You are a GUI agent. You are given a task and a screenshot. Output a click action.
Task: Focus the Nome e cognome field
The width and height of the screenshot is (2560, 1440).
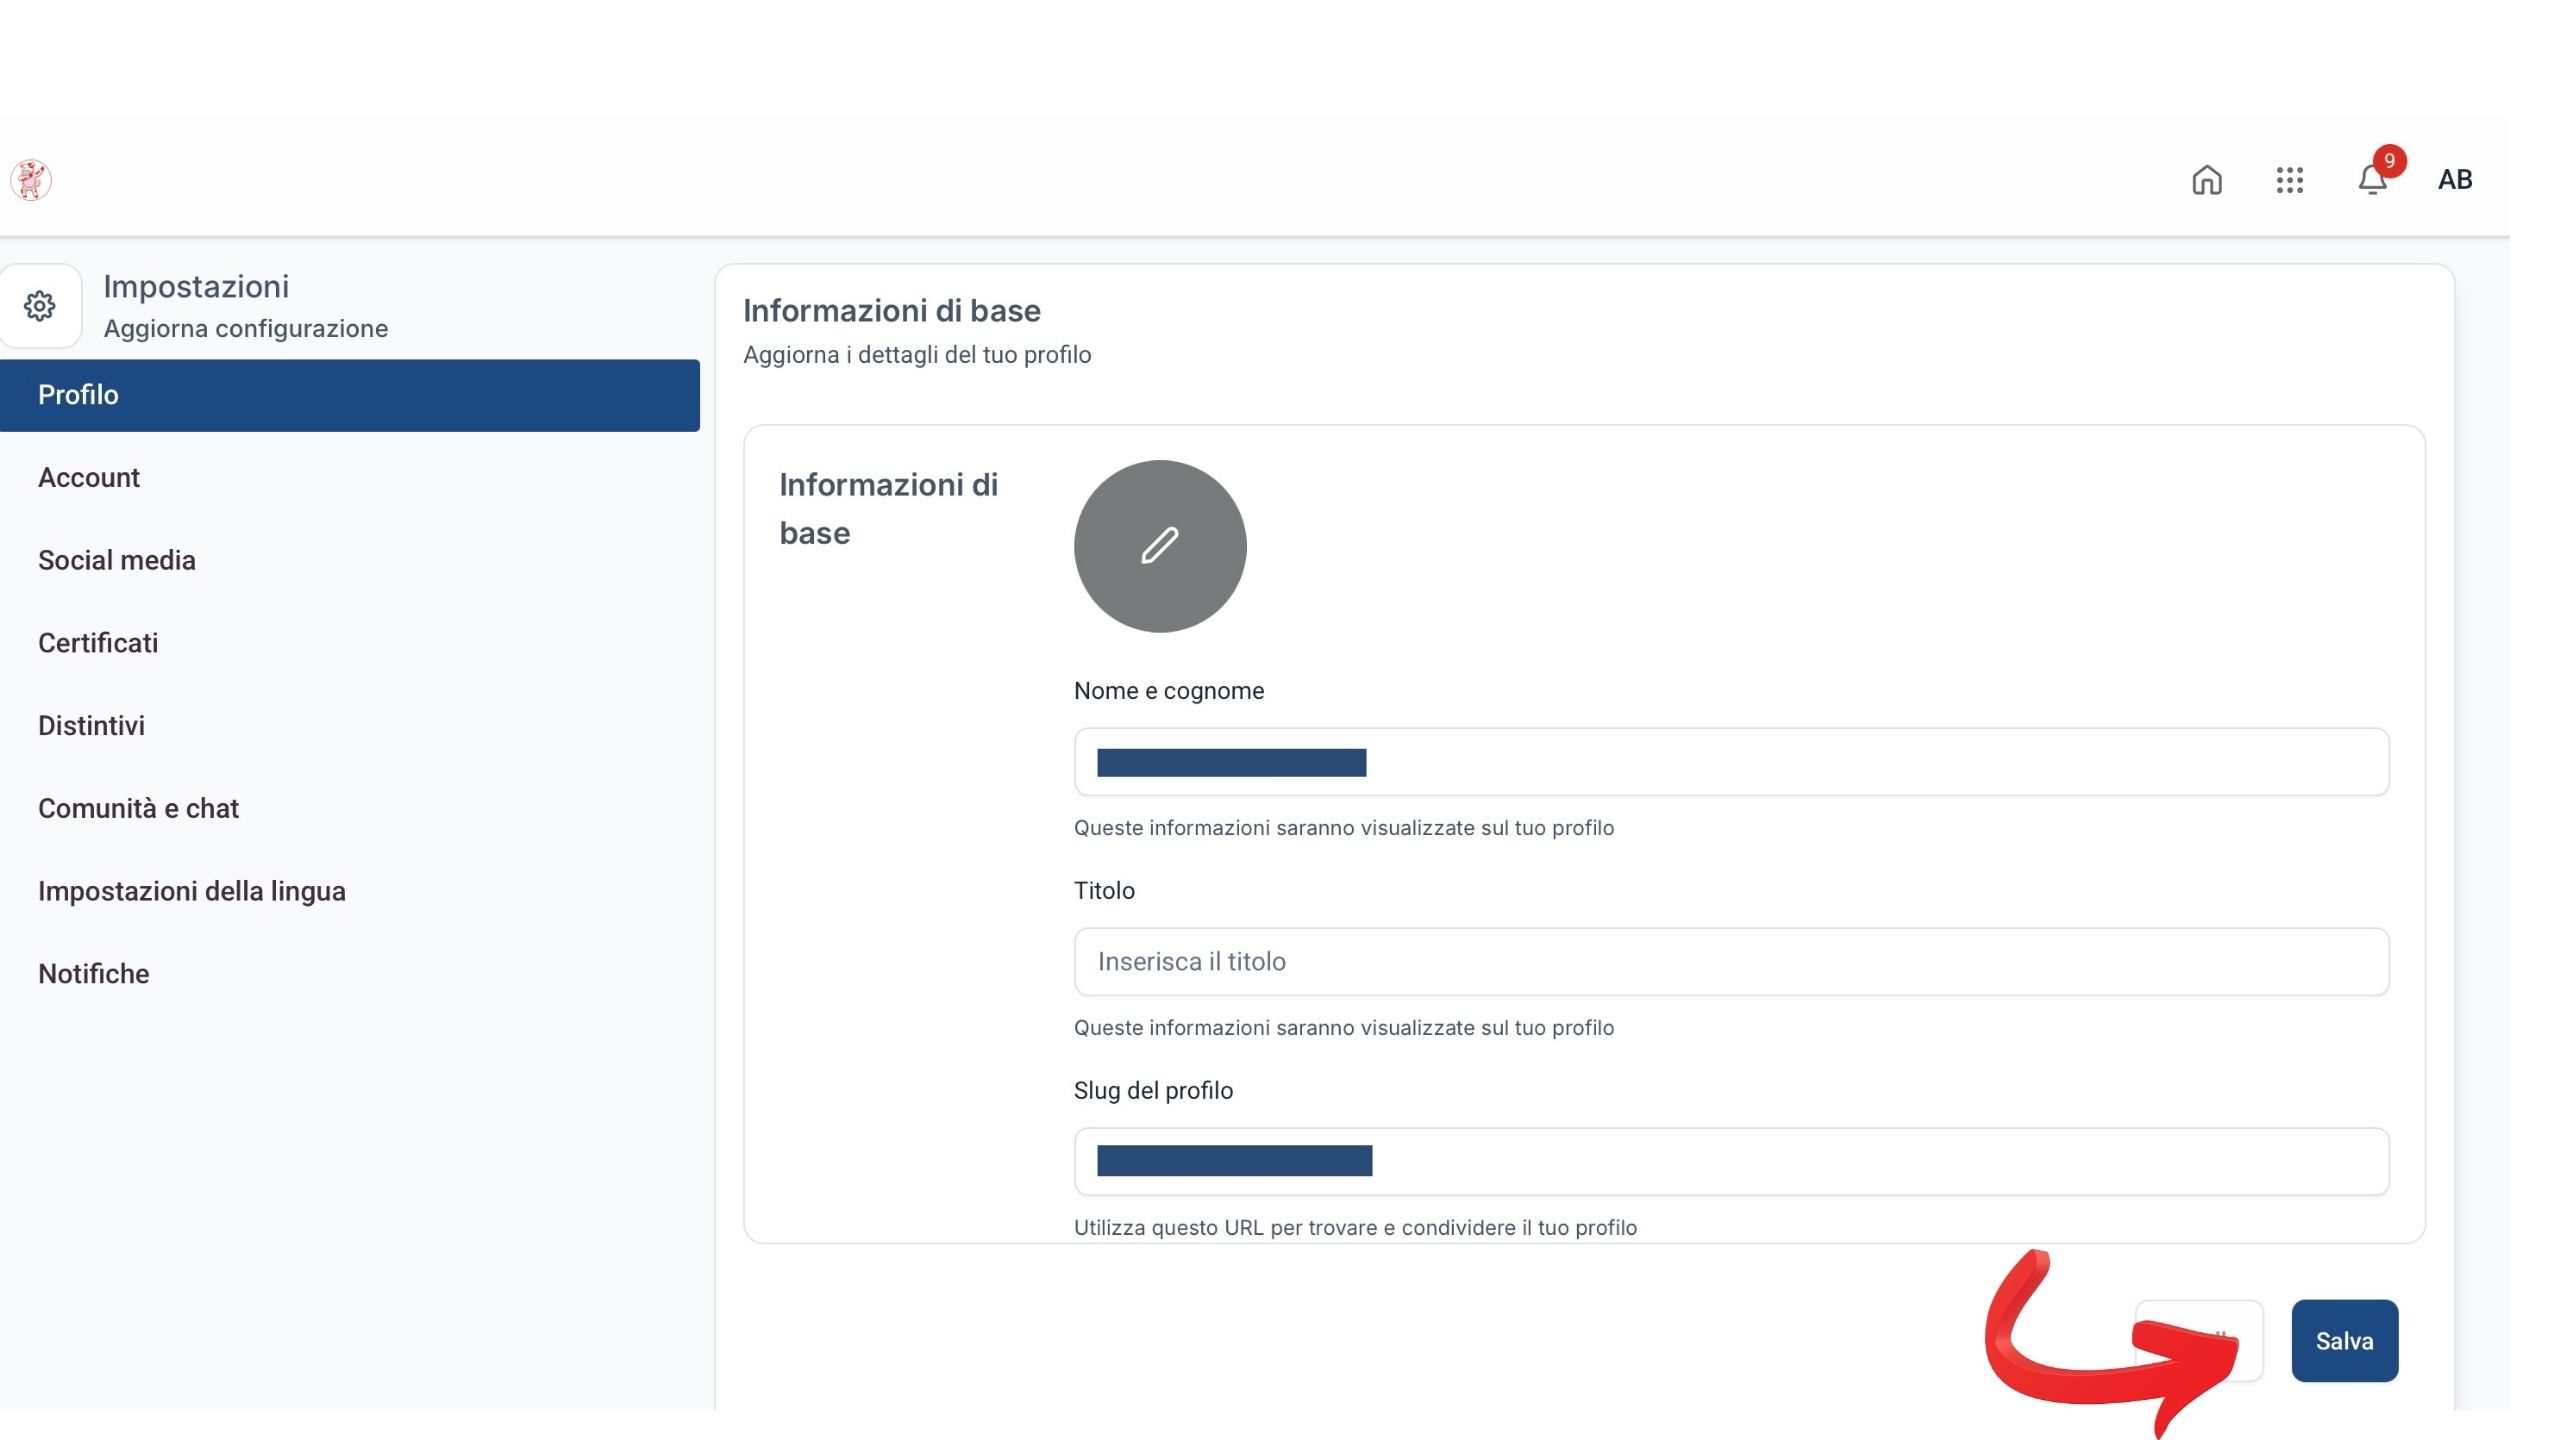coord(1732,762)
